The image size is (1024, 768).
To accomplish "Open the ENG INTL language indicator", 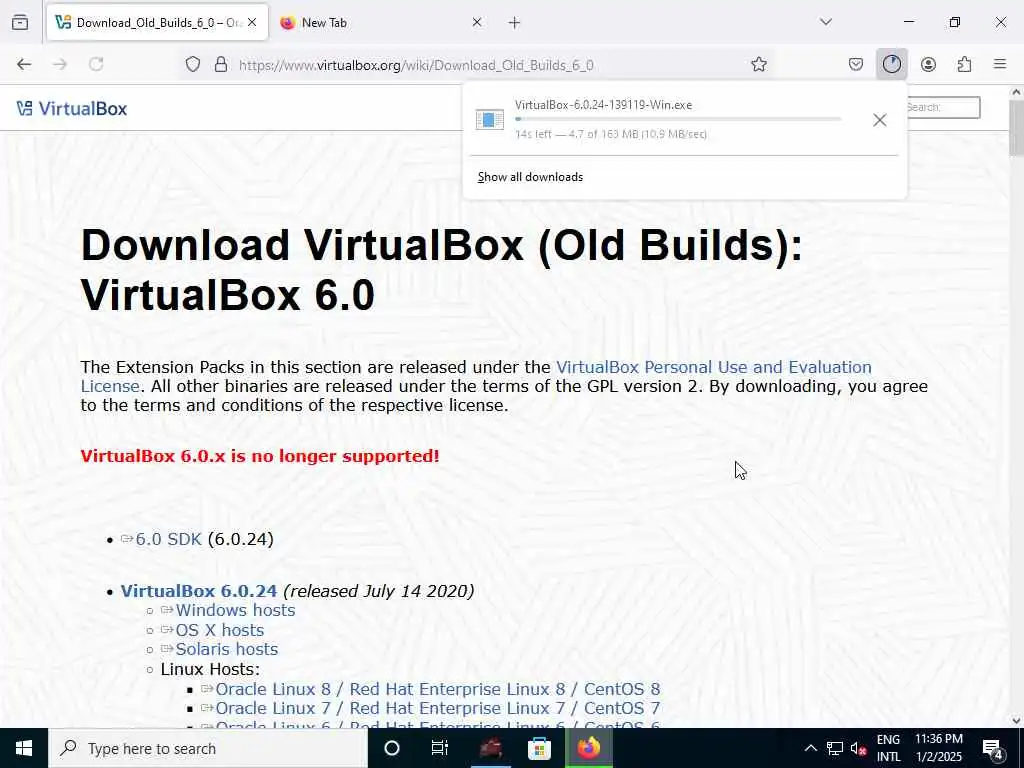I will click(888, 748).
